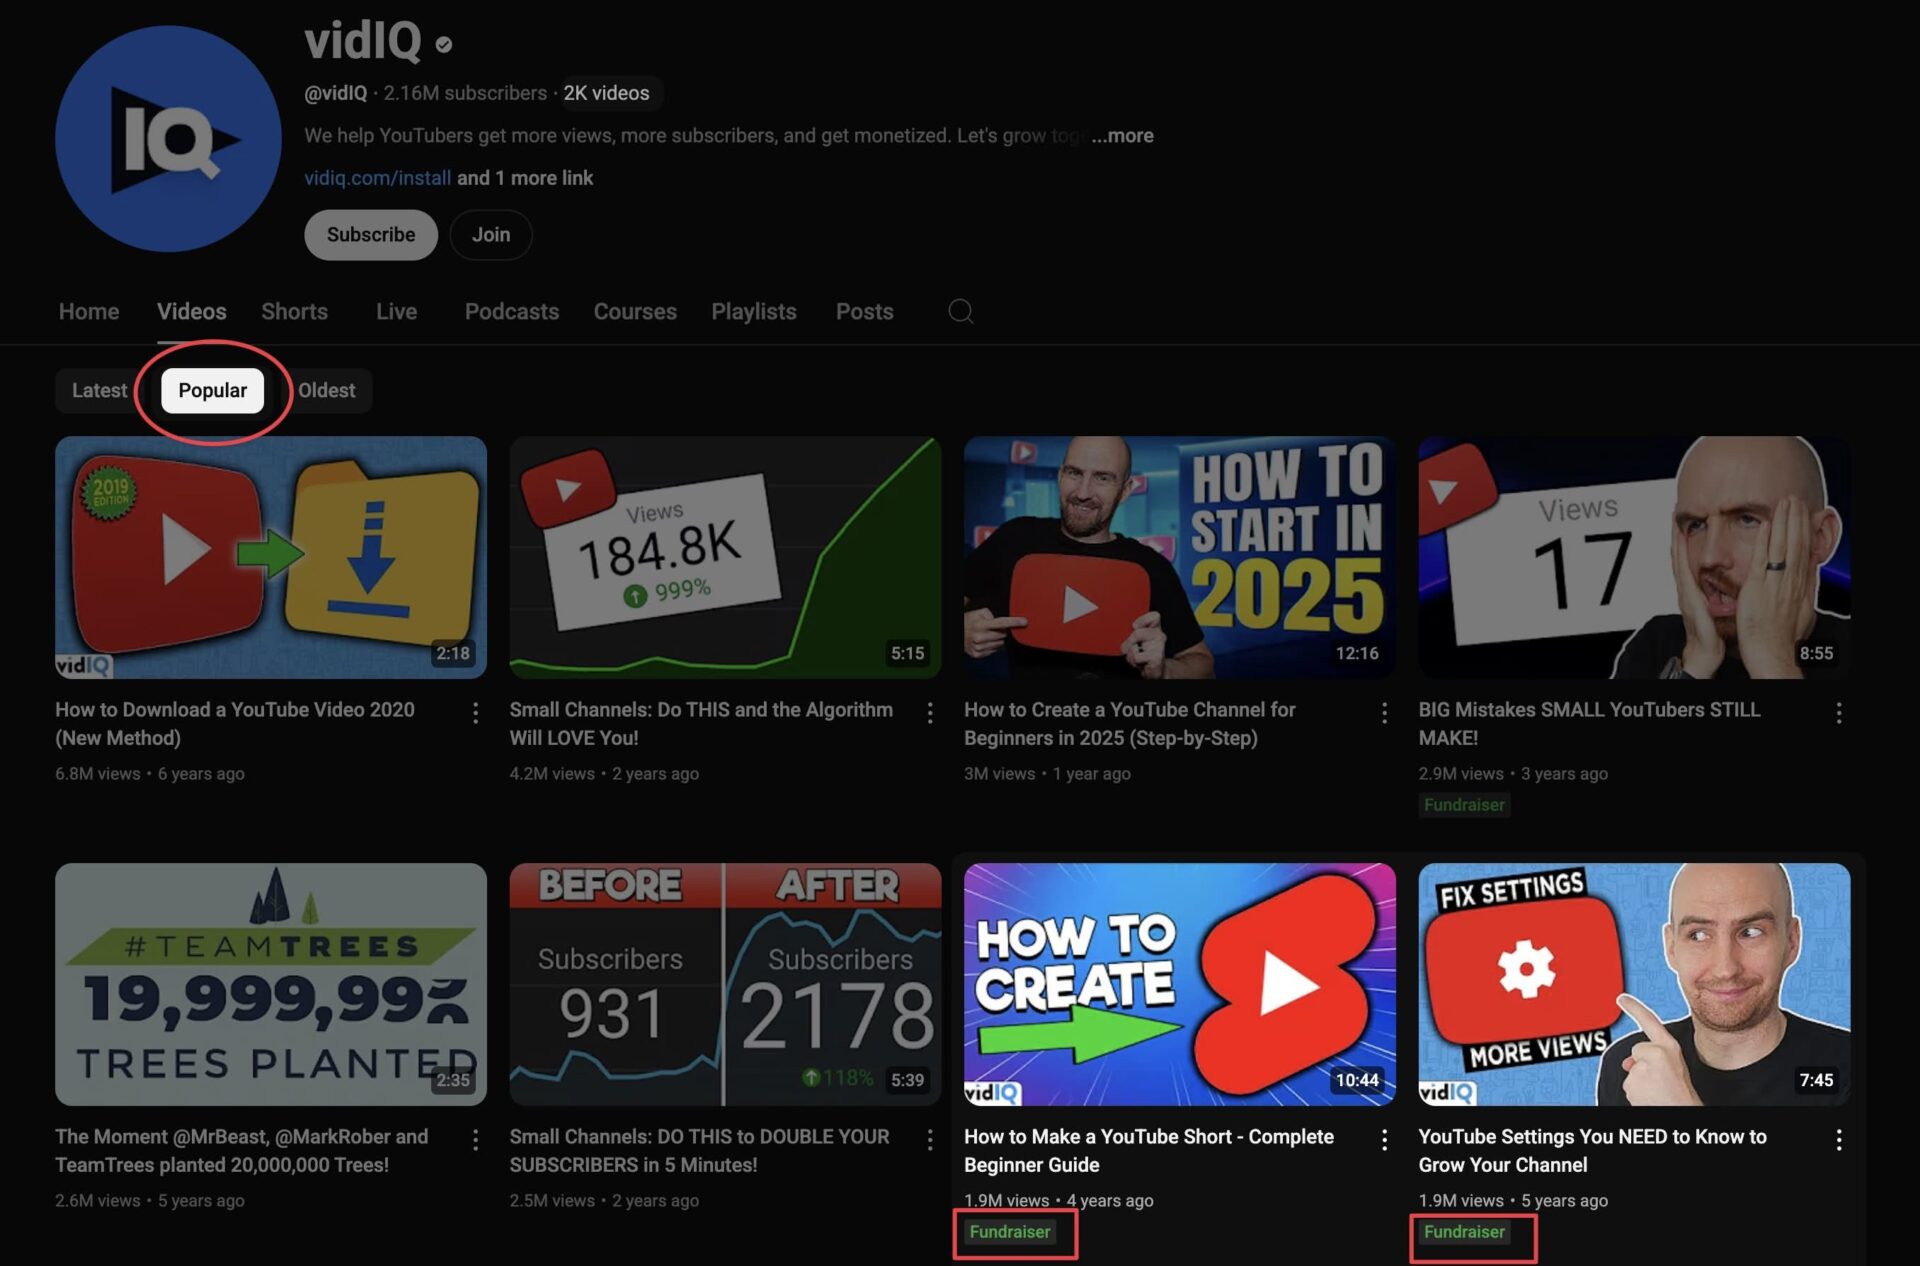Select the Oldest sort filter
Screen dimensions: 1920x1266
pyautogui.click(x=326, y=390)
